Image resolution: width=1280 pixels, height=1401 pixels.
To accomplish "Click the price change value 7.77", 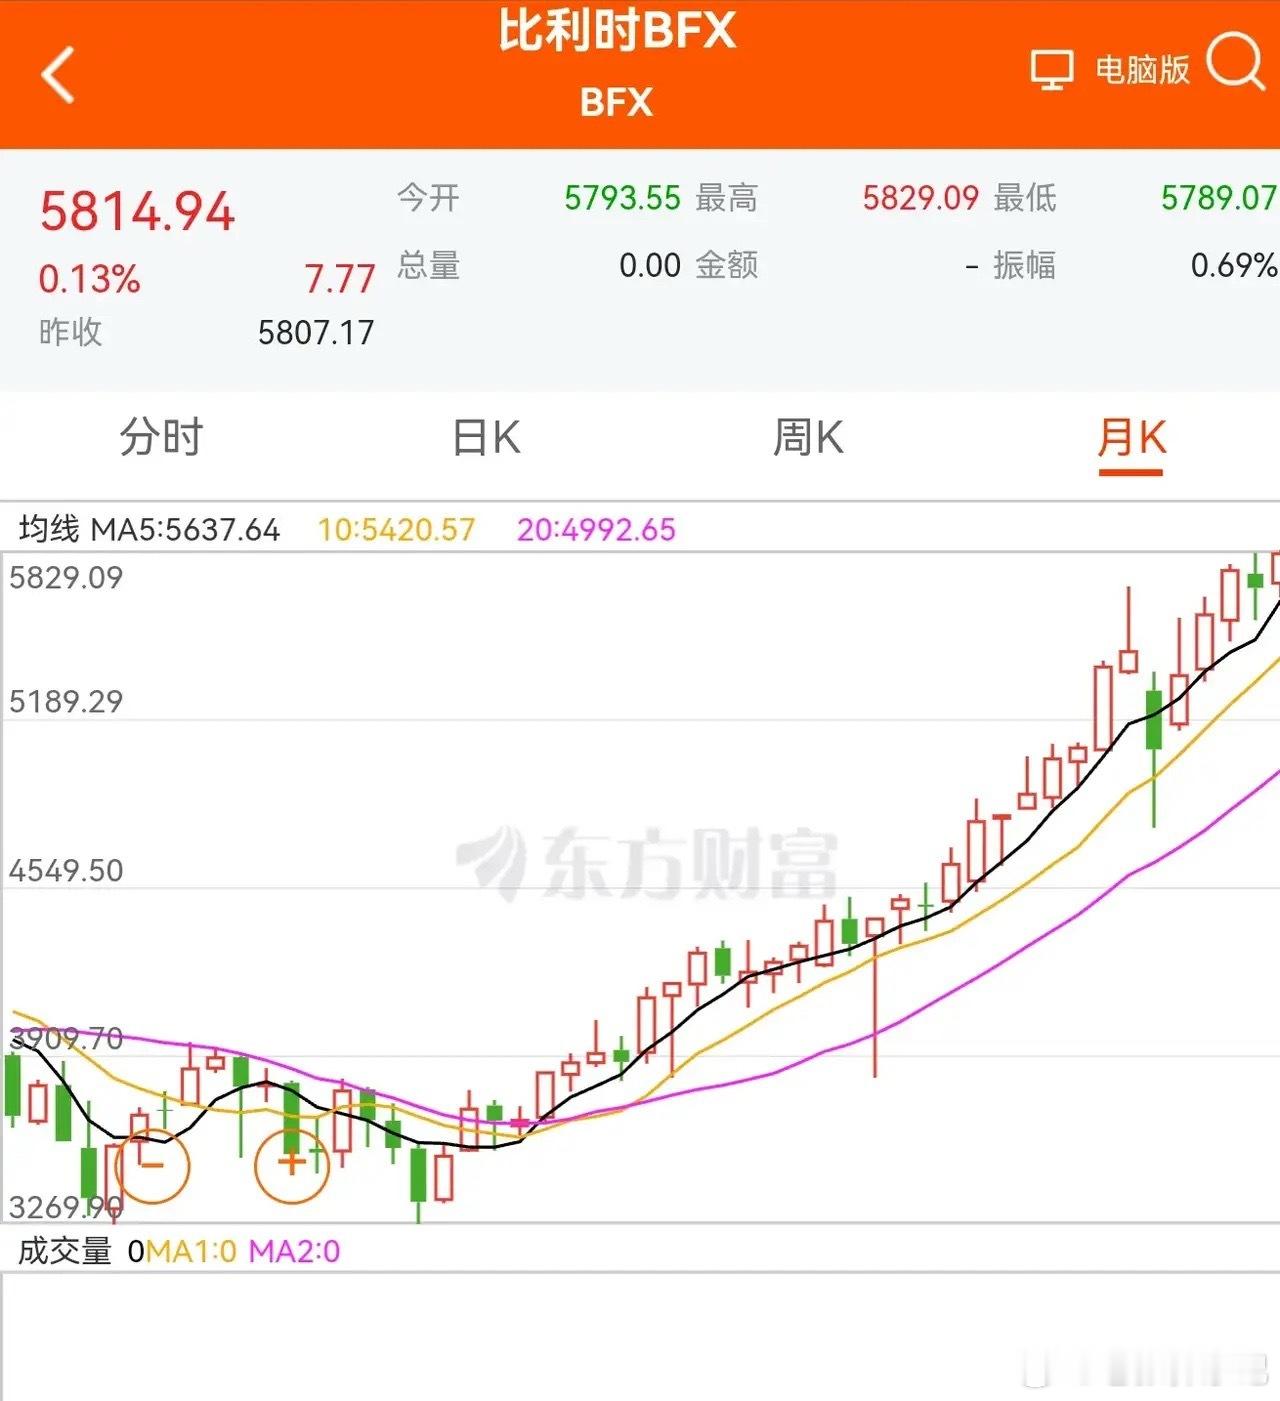I will click(340, 279).
